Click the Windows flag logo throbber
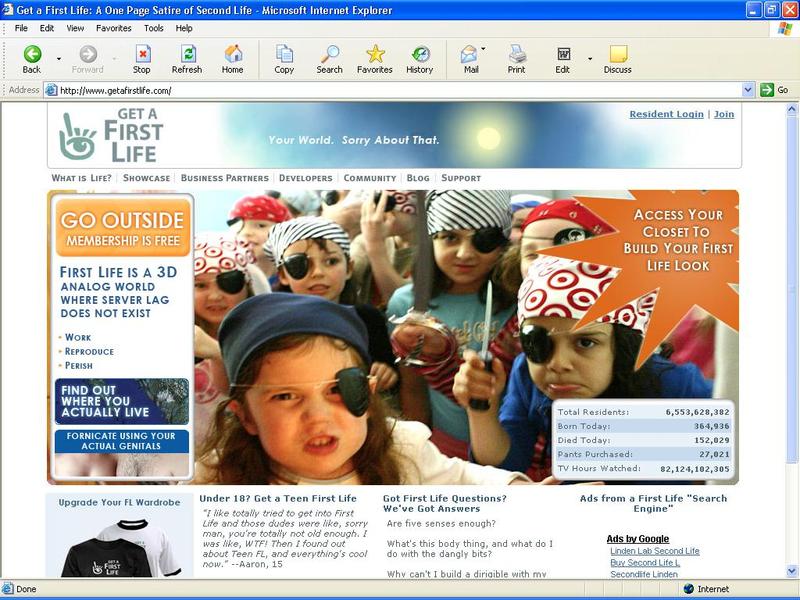 [x=785, y=29]
